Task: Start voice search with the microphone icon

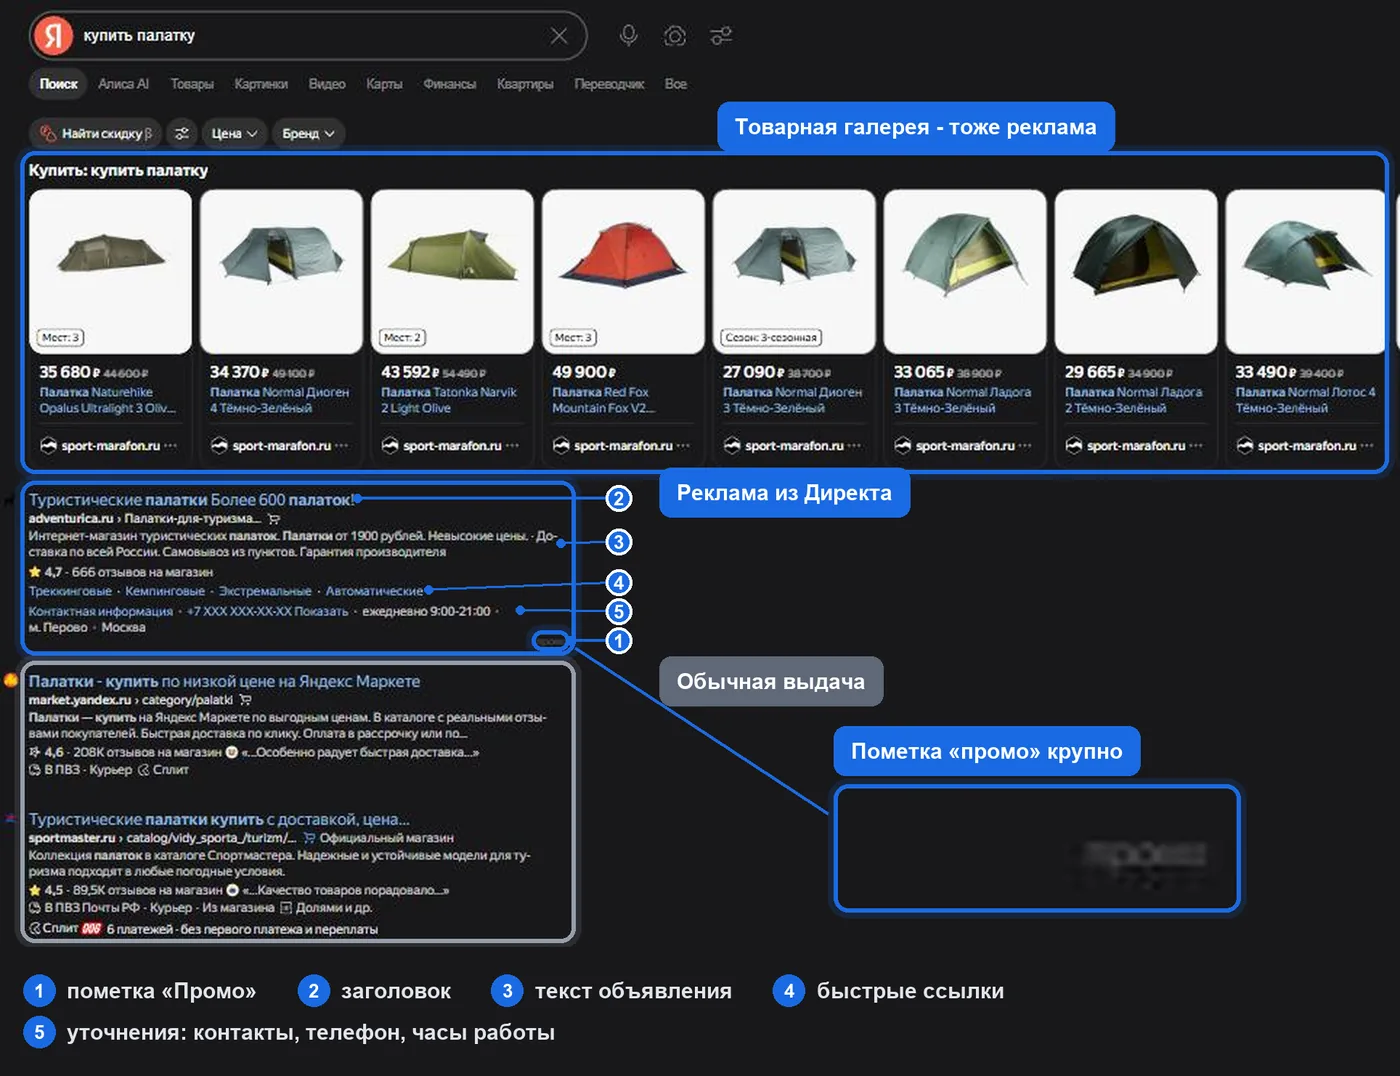Action: click(628, 36)
